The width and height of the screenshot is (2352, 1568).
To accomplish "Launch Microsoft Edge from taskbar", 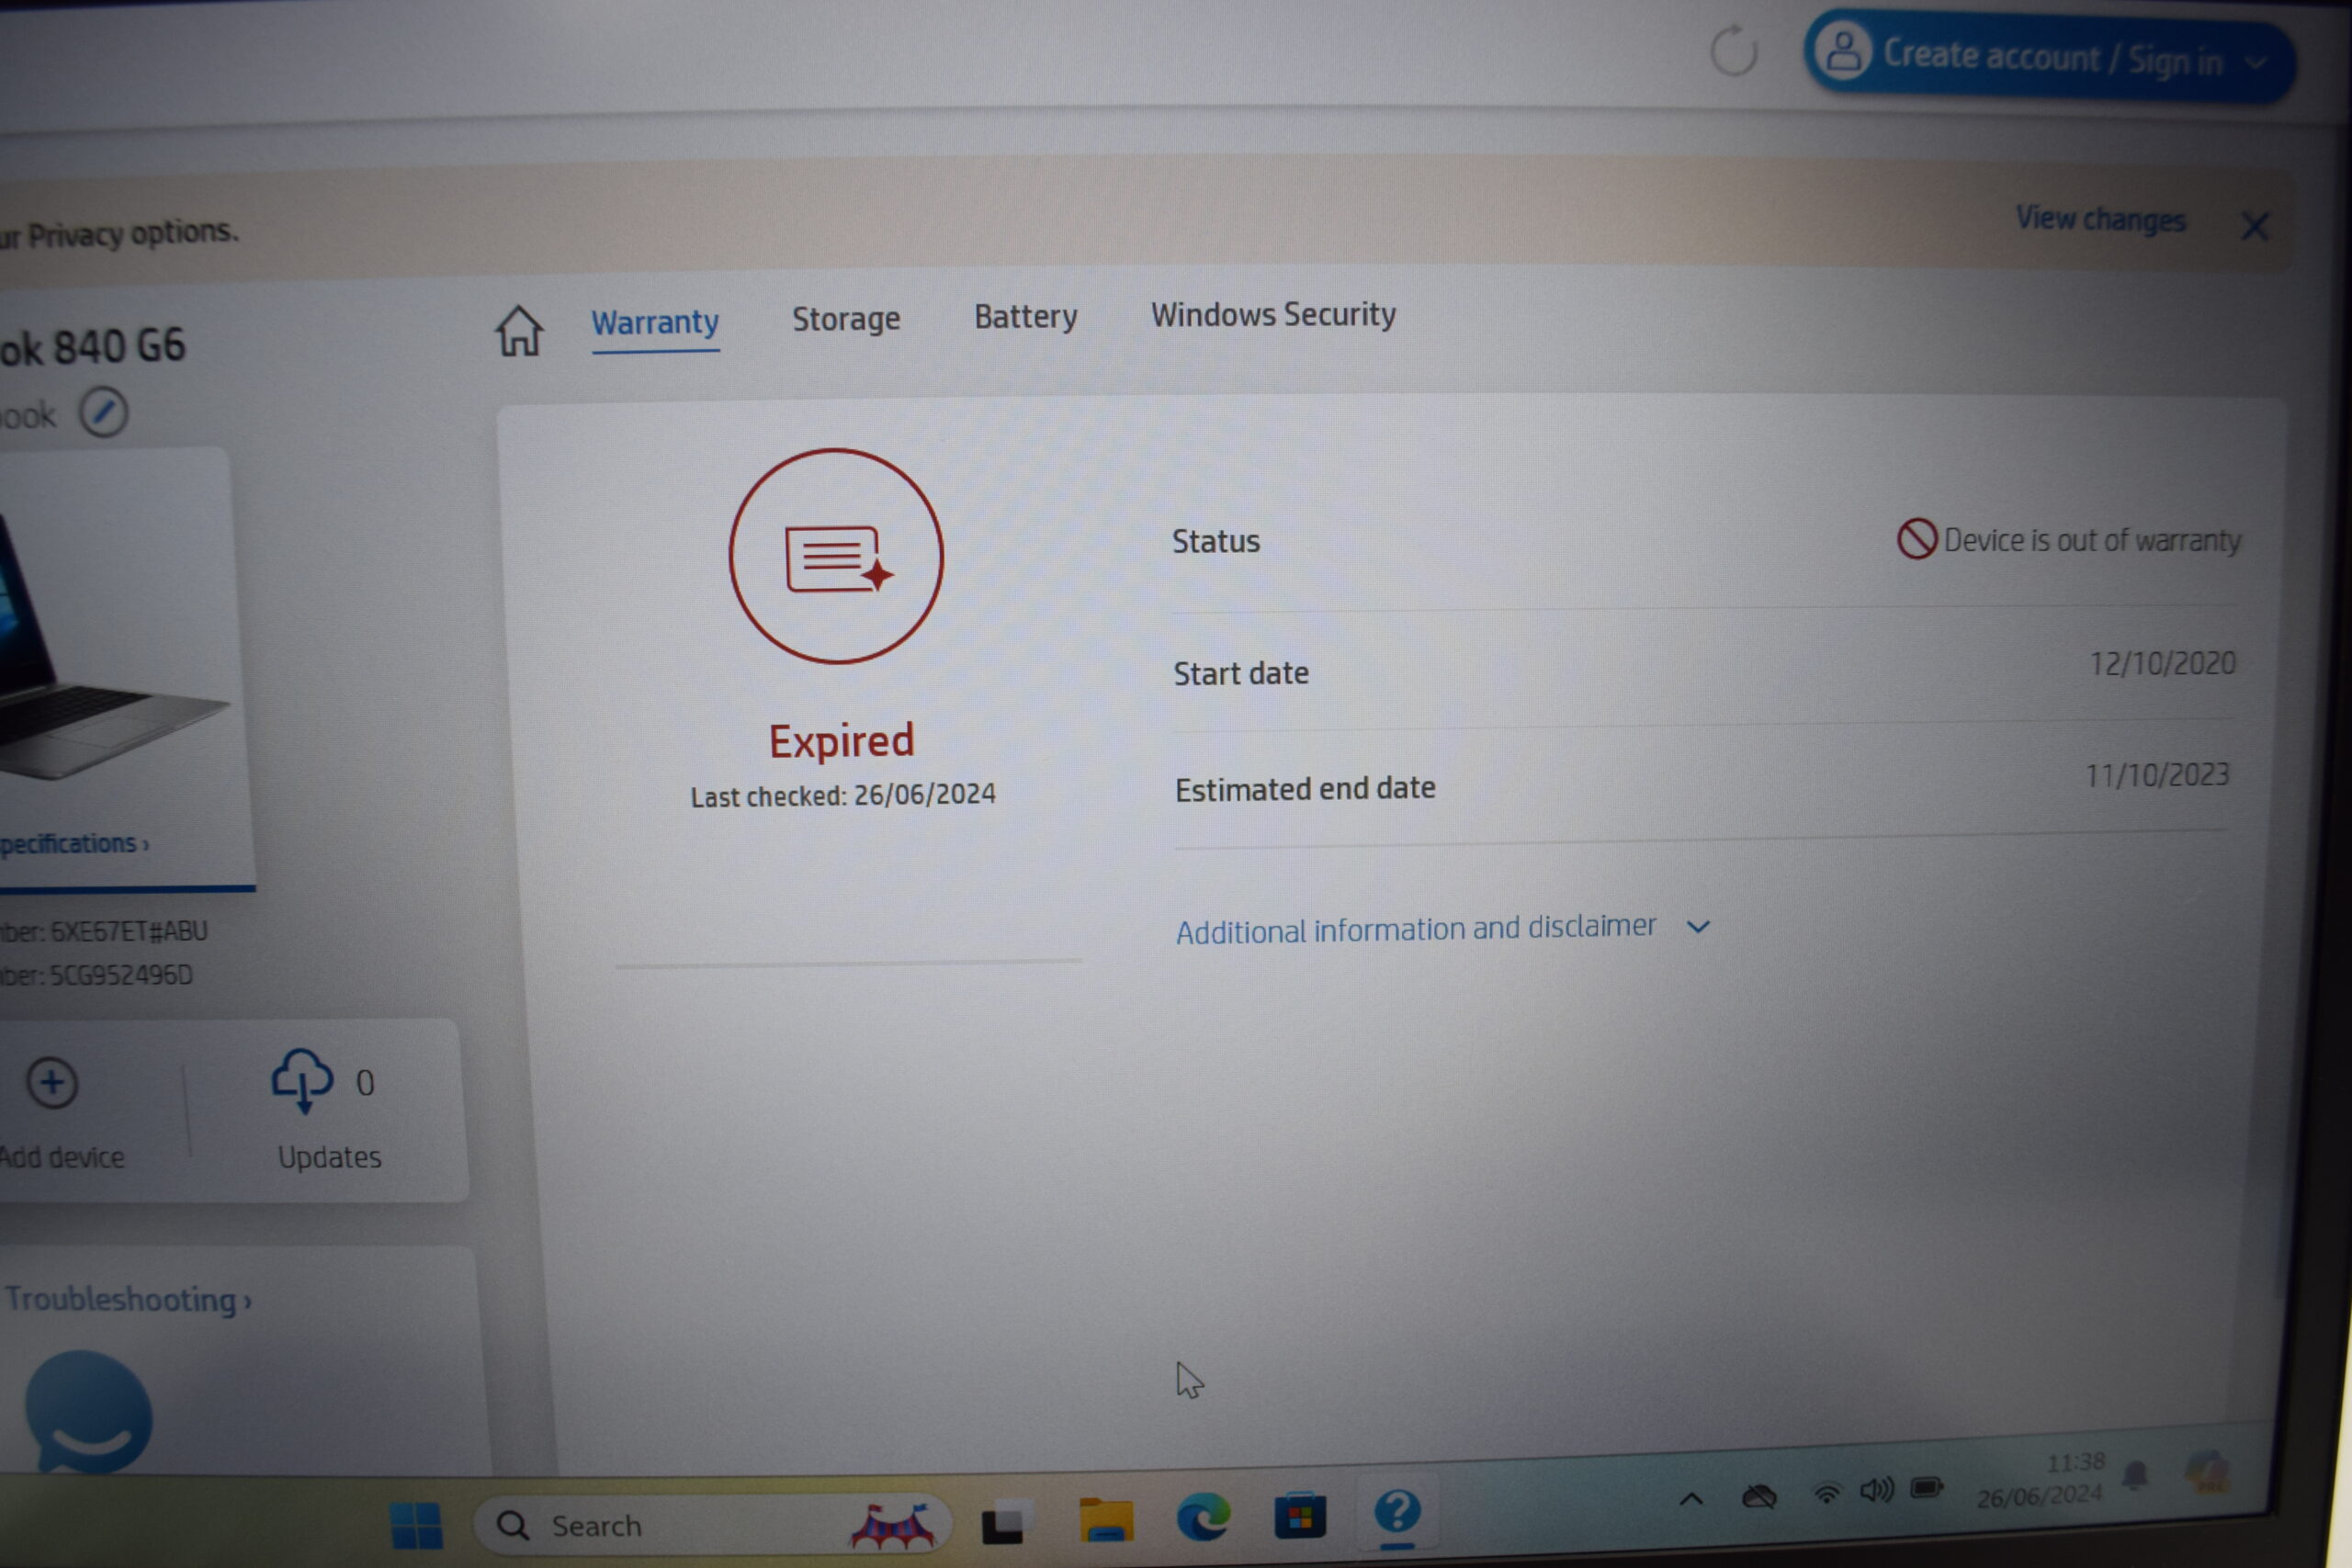I will pos(1203,1517).
